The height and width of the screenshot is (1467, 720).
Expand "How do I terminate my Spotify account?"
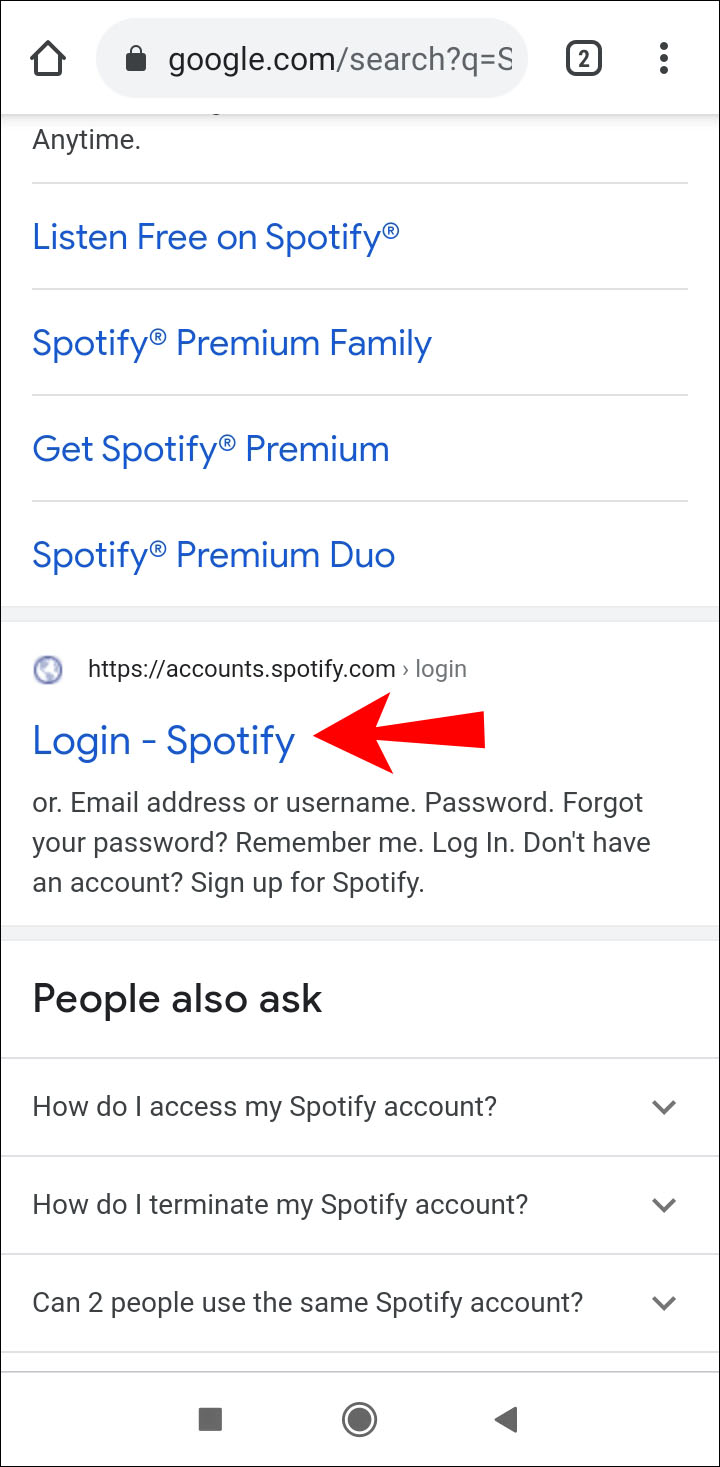pyautogui.click(x=280, y=1205)
